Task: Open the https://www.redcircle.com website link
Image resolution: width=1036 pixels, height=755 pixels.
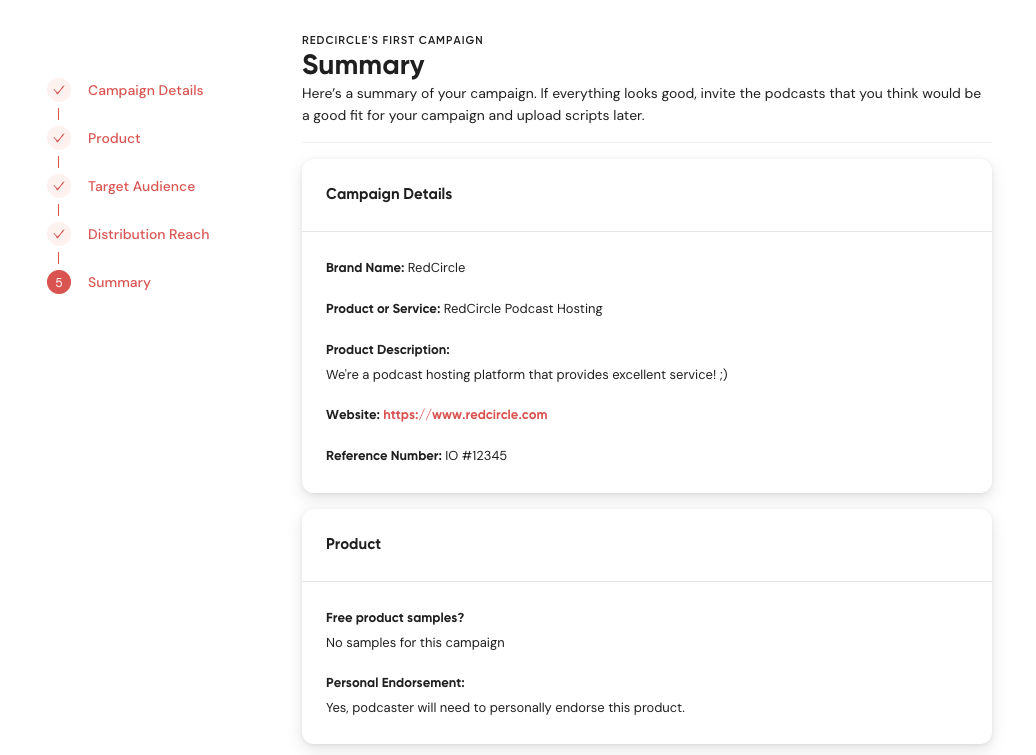Action: 465,415
